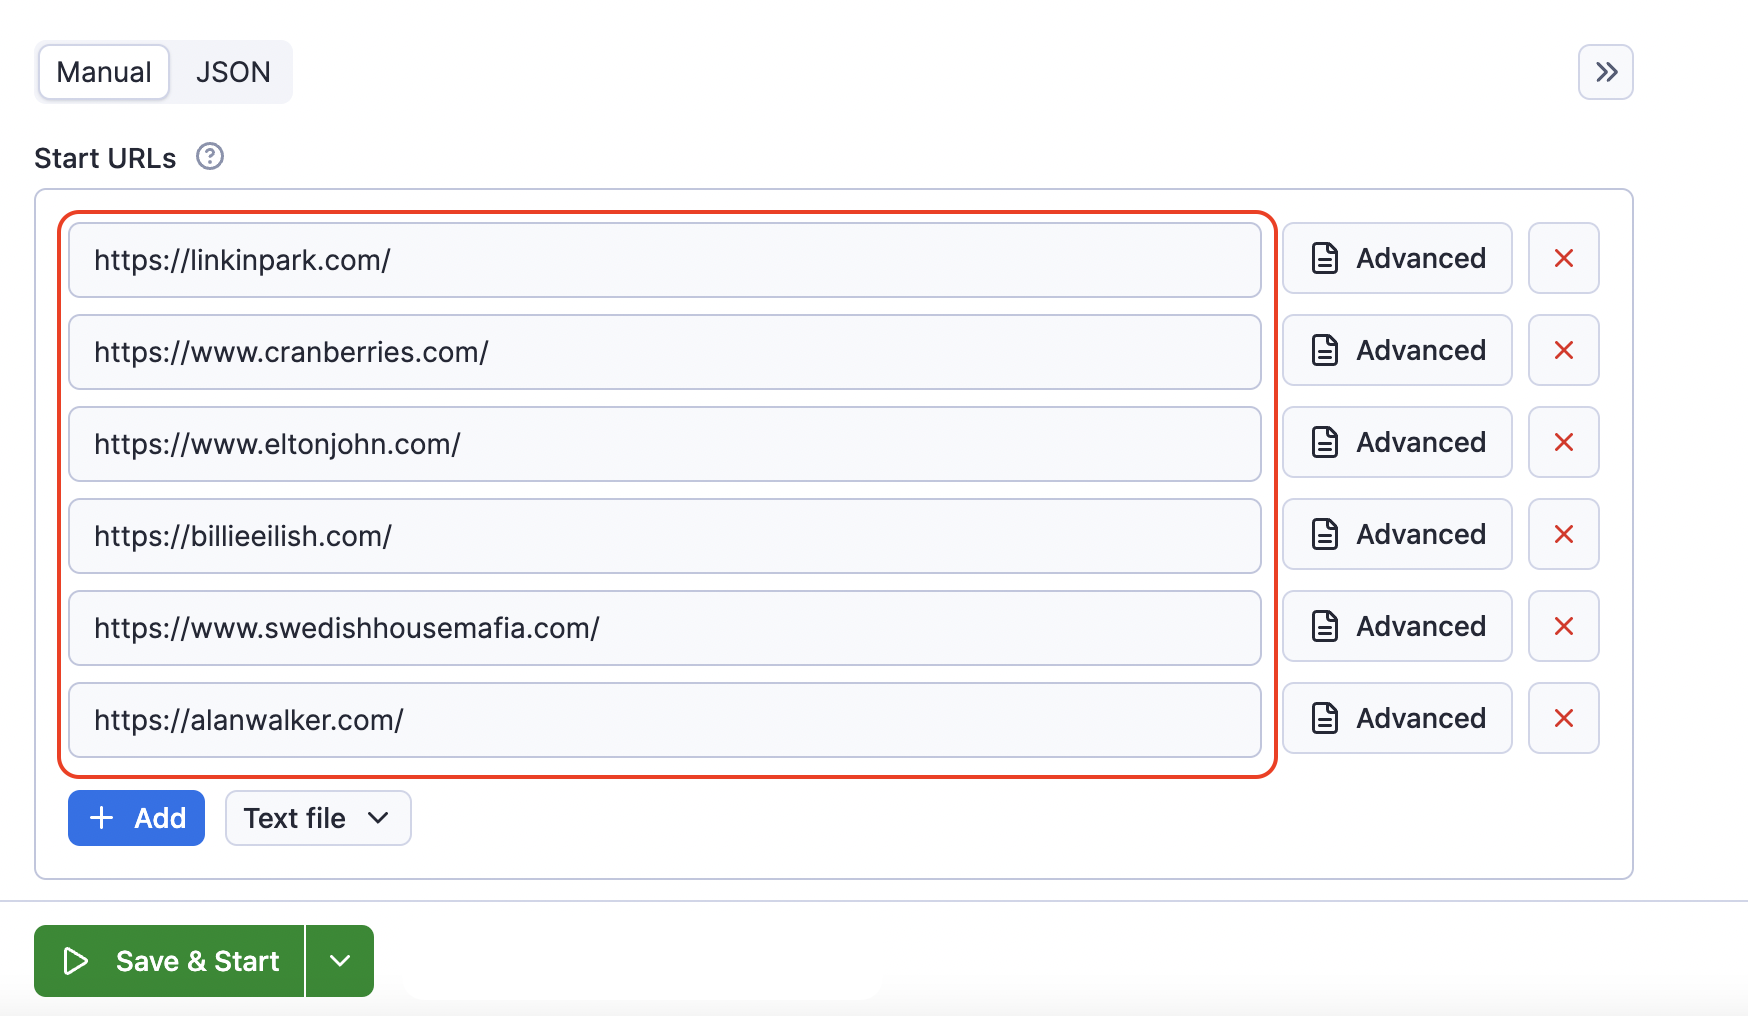Open Advanced options for alanwalker.com
Viewport: 1748px width, 1016px height.
point(1396,718)
